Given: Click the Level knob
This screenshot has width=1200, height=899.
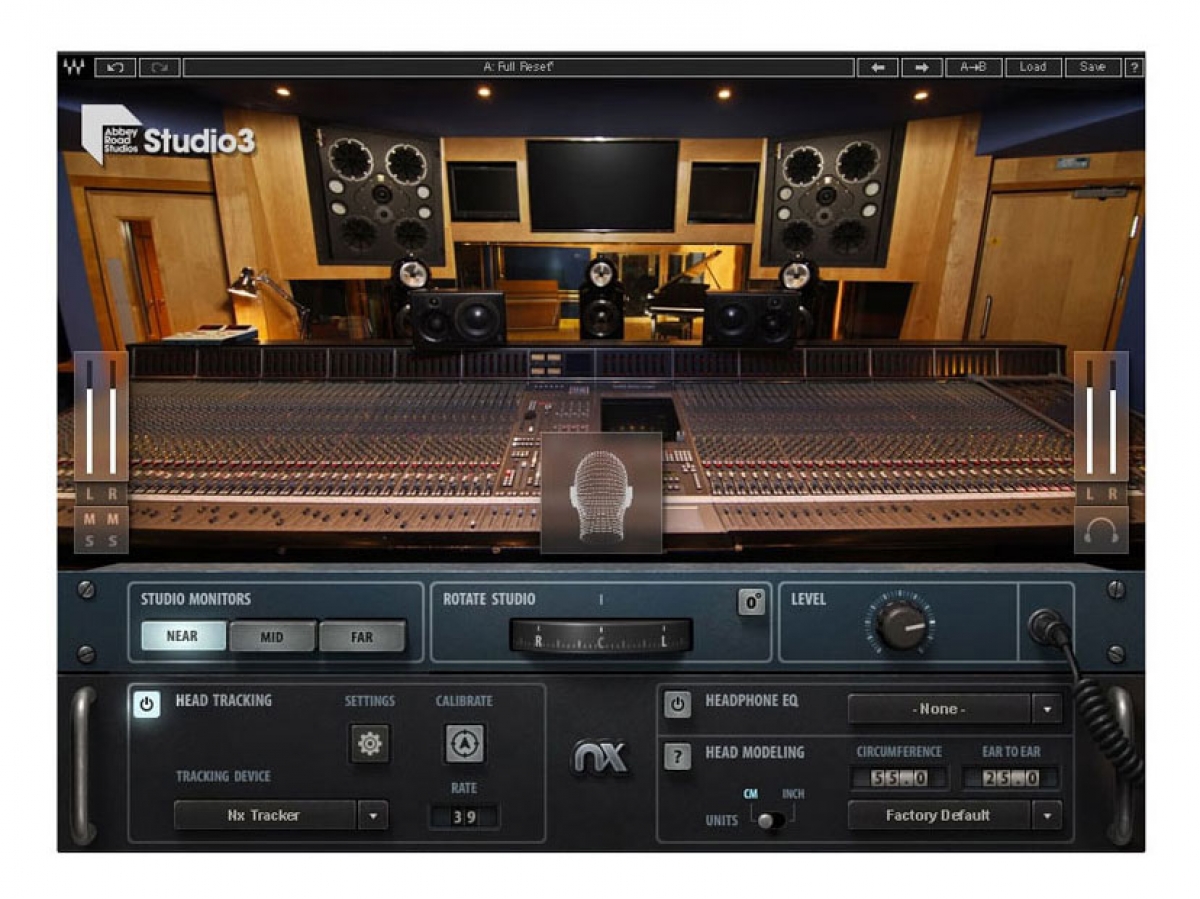Looking at the screenshot, I should [x=902, y=625].
